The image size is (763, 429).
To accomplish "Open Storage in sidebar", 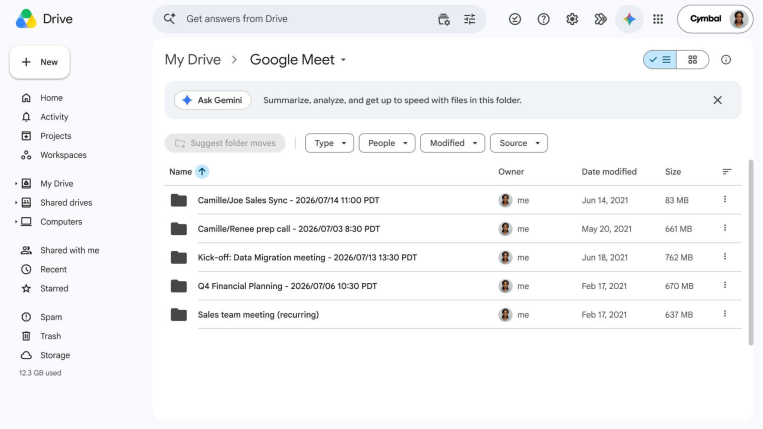I will pyautogui.click(x=46, y=355).
